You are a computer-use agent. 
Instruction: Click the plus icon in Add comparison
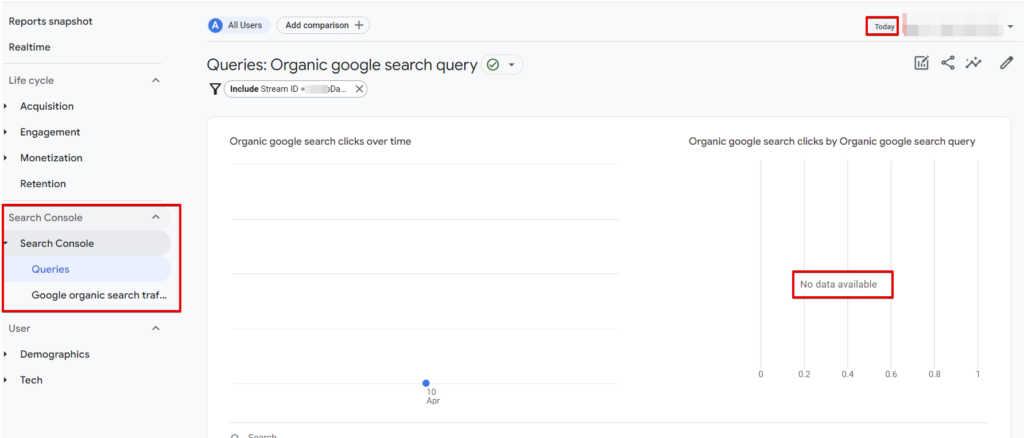point(359,25)
